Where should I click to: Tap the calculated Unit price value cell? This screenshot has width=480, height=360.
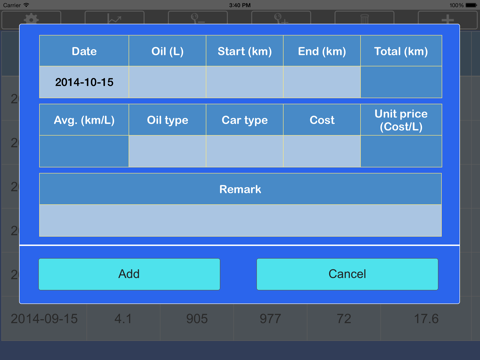[401, 151]
